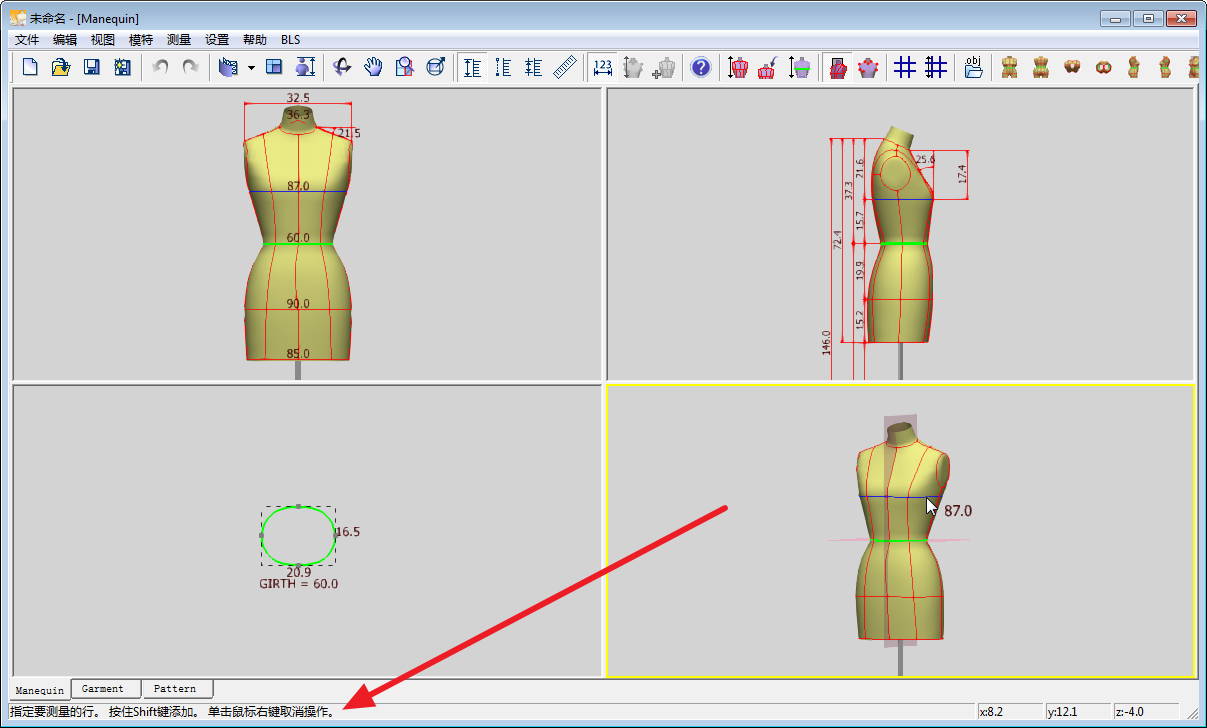The image size is (1207, 728).
Task: Toggle the four-pane window layout button
Action: 275,67
